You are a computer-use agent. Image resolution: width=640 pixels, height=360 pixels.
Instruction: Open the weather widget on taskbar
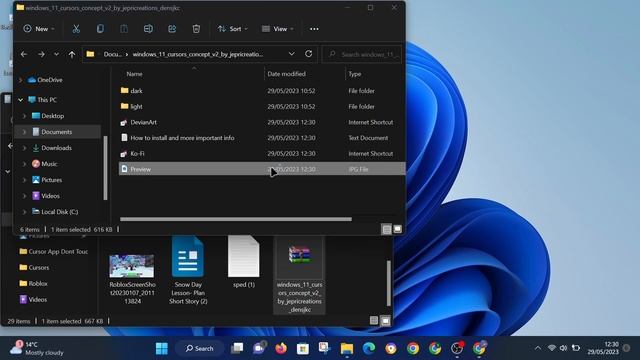pos(37,348)
